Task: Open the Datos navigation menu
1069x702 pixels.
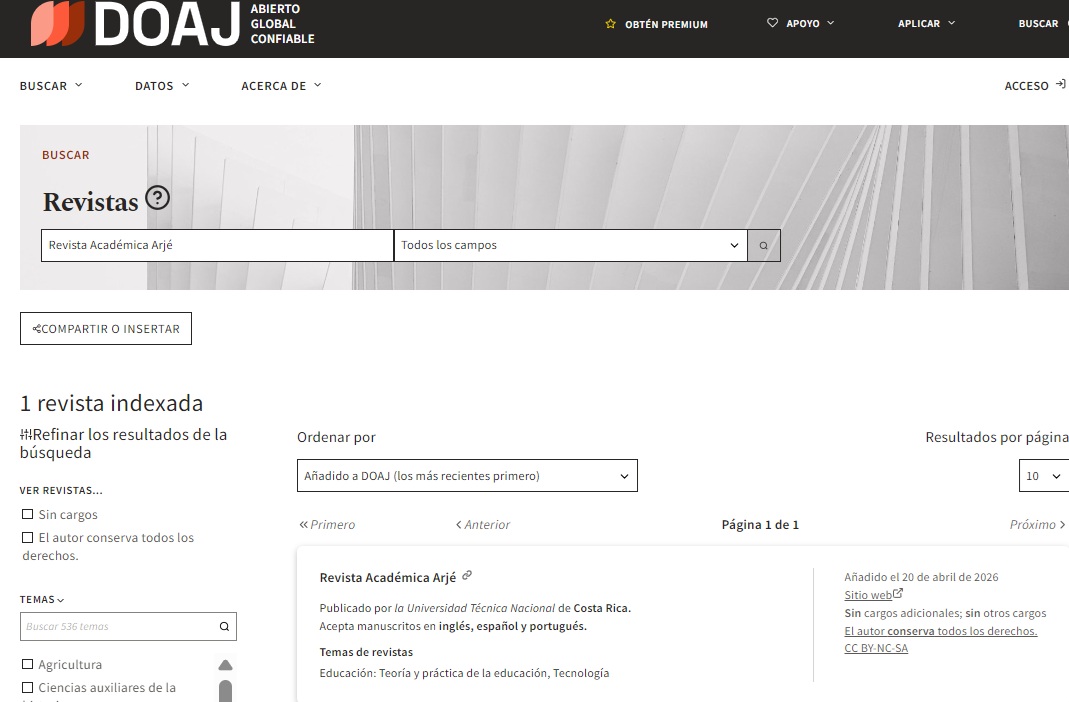Action: click(x=162, y=86)
